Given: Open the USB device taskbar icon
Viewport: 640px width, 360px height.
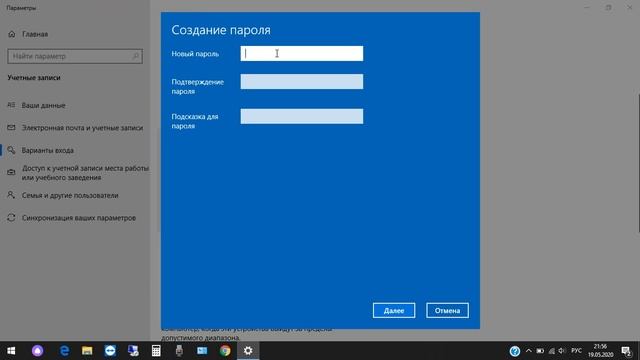Looking at the screenshot, I should pyautogui.click(x=179, y=351).
